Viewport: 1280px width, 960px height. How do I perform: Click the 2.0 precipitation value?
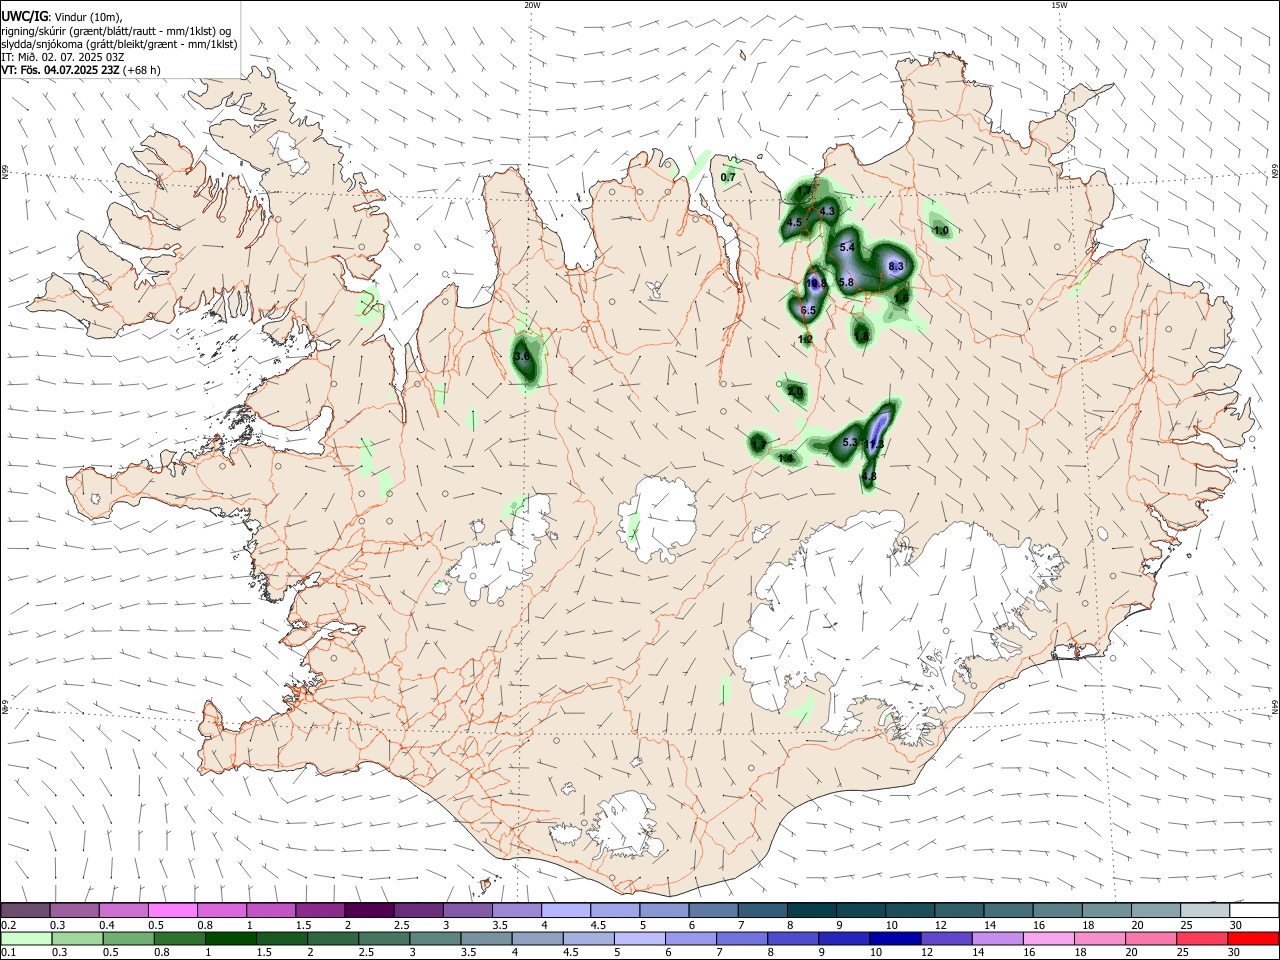pos(795,393)
